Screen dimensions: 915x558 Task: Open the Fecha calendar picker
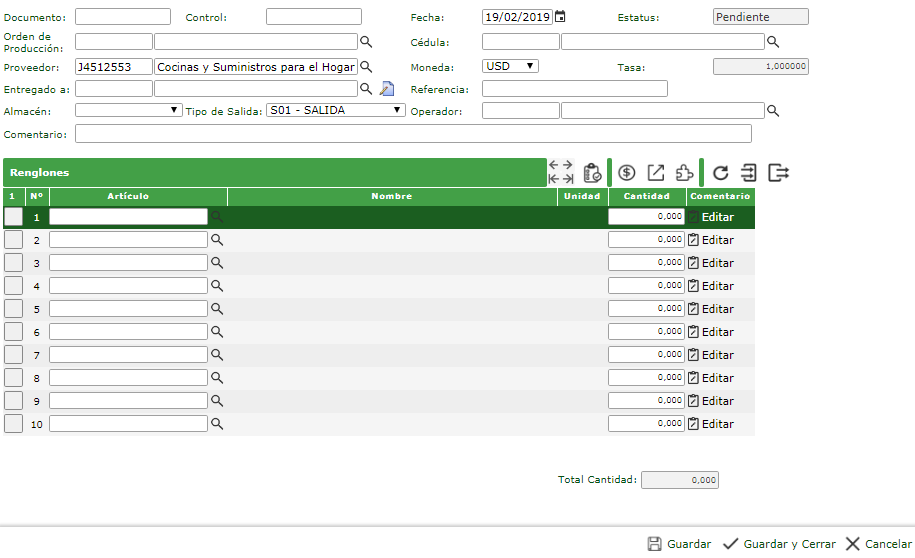pyautogui.click(x=560, y=16)
